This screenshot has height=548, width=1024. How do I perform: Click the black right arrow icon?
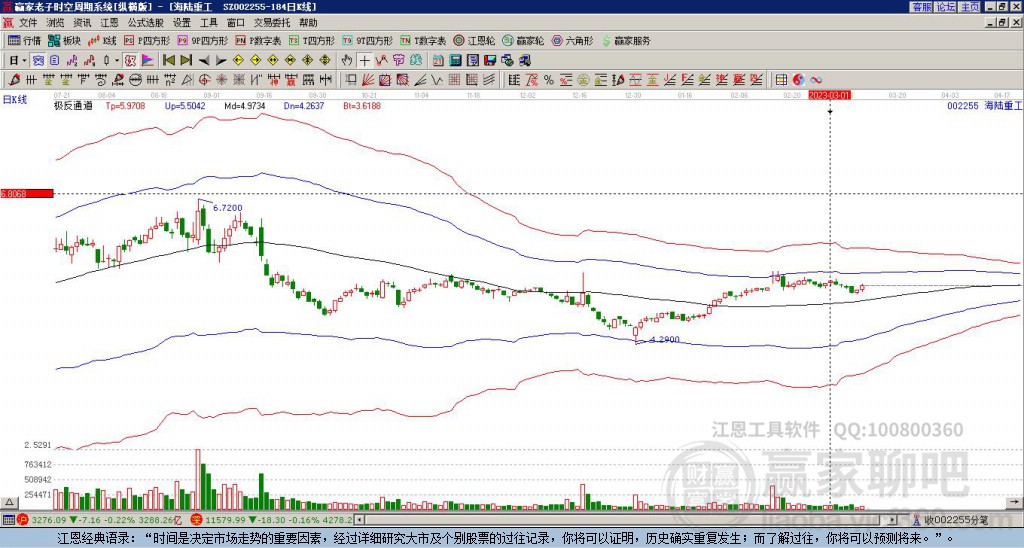click(x=221, y=61)
